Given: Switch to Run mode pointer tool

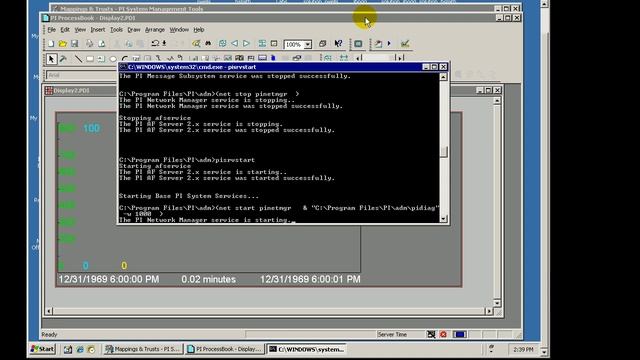Looking at the screenshot, I should tap(51, 59).
